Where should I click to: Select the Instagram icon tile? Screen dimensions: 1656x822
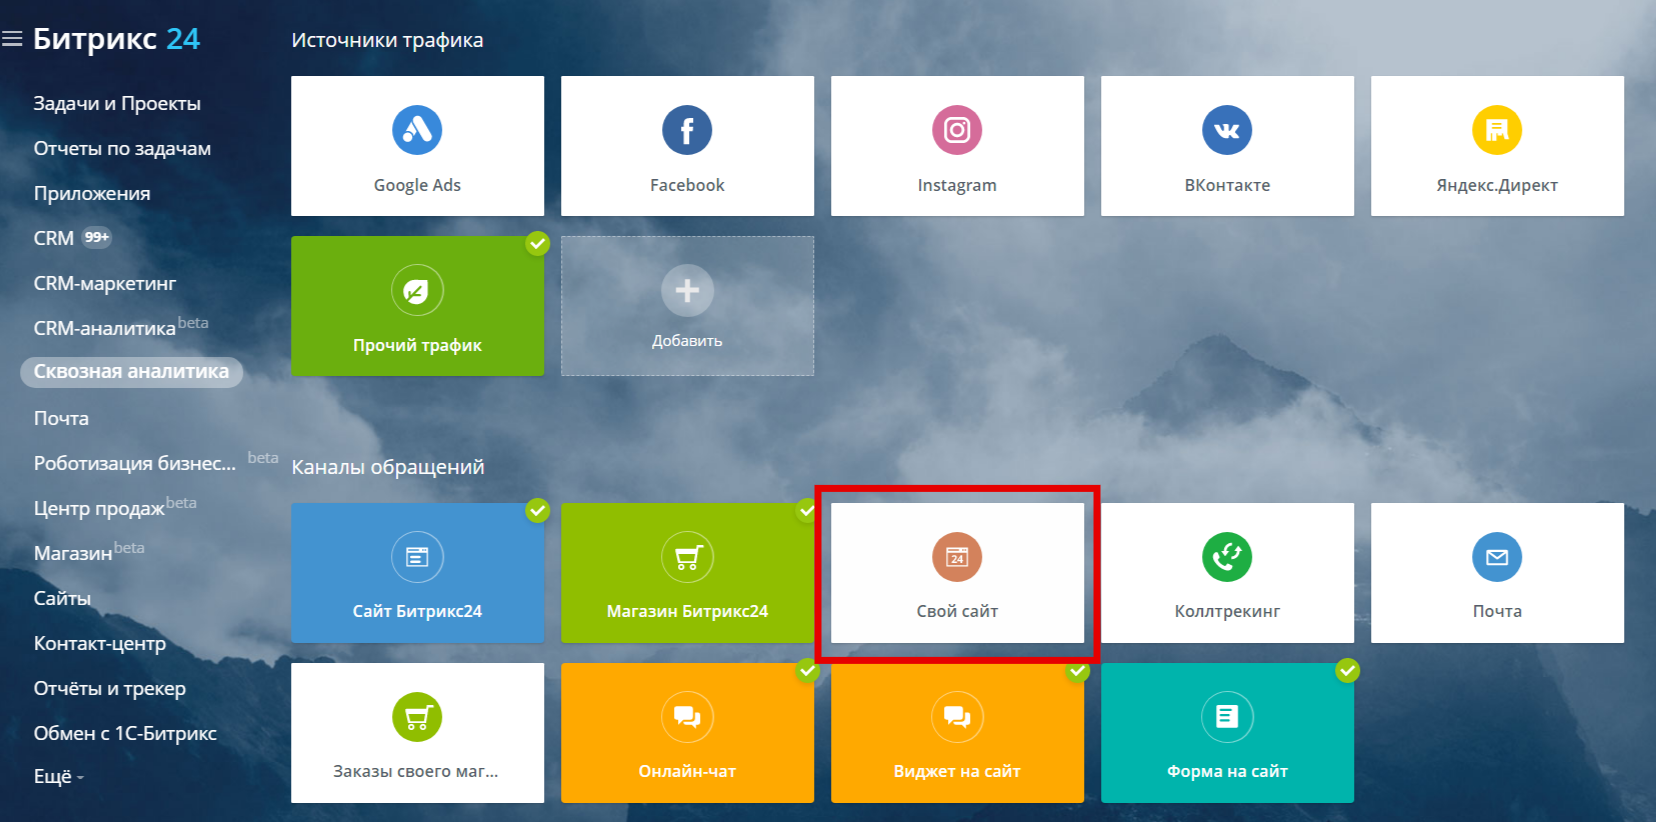(957, 130)
